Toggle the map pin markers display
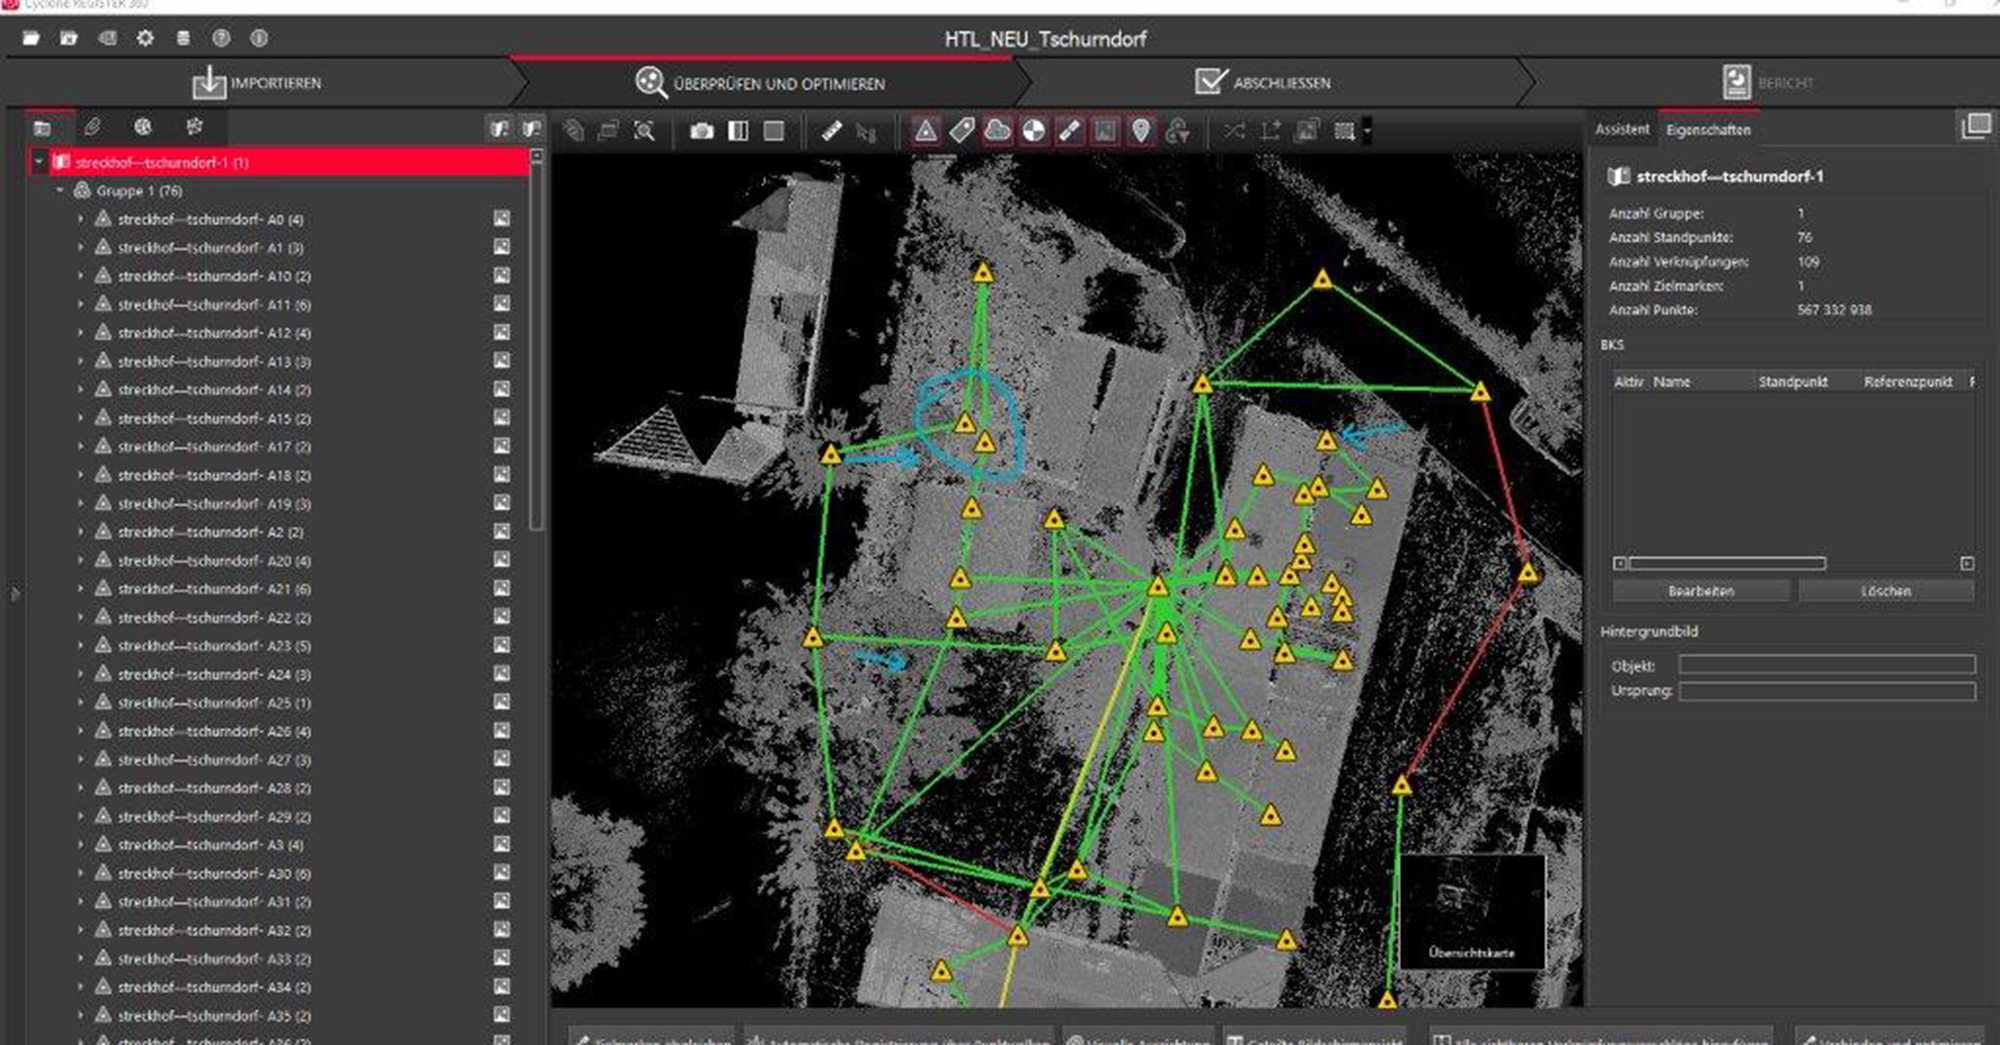The width and height of the screenshot is (2000, 1045). (1141, 131)
